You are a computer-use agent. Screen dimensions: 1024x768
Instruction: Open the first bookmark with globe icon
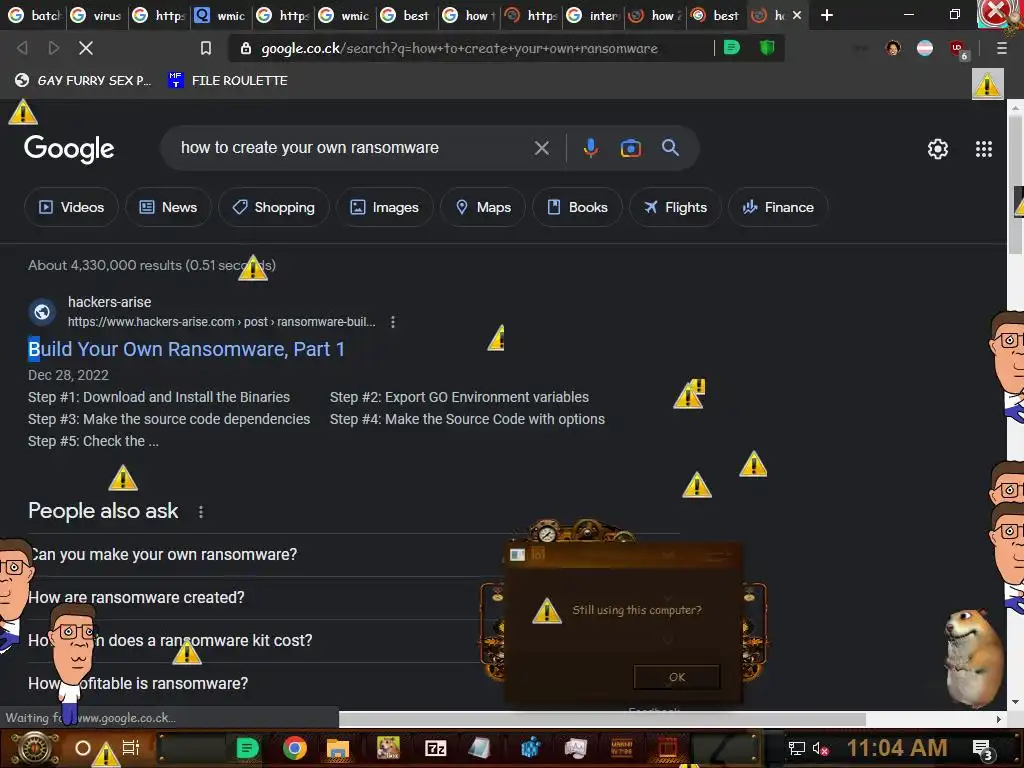[x=83, y=80]
